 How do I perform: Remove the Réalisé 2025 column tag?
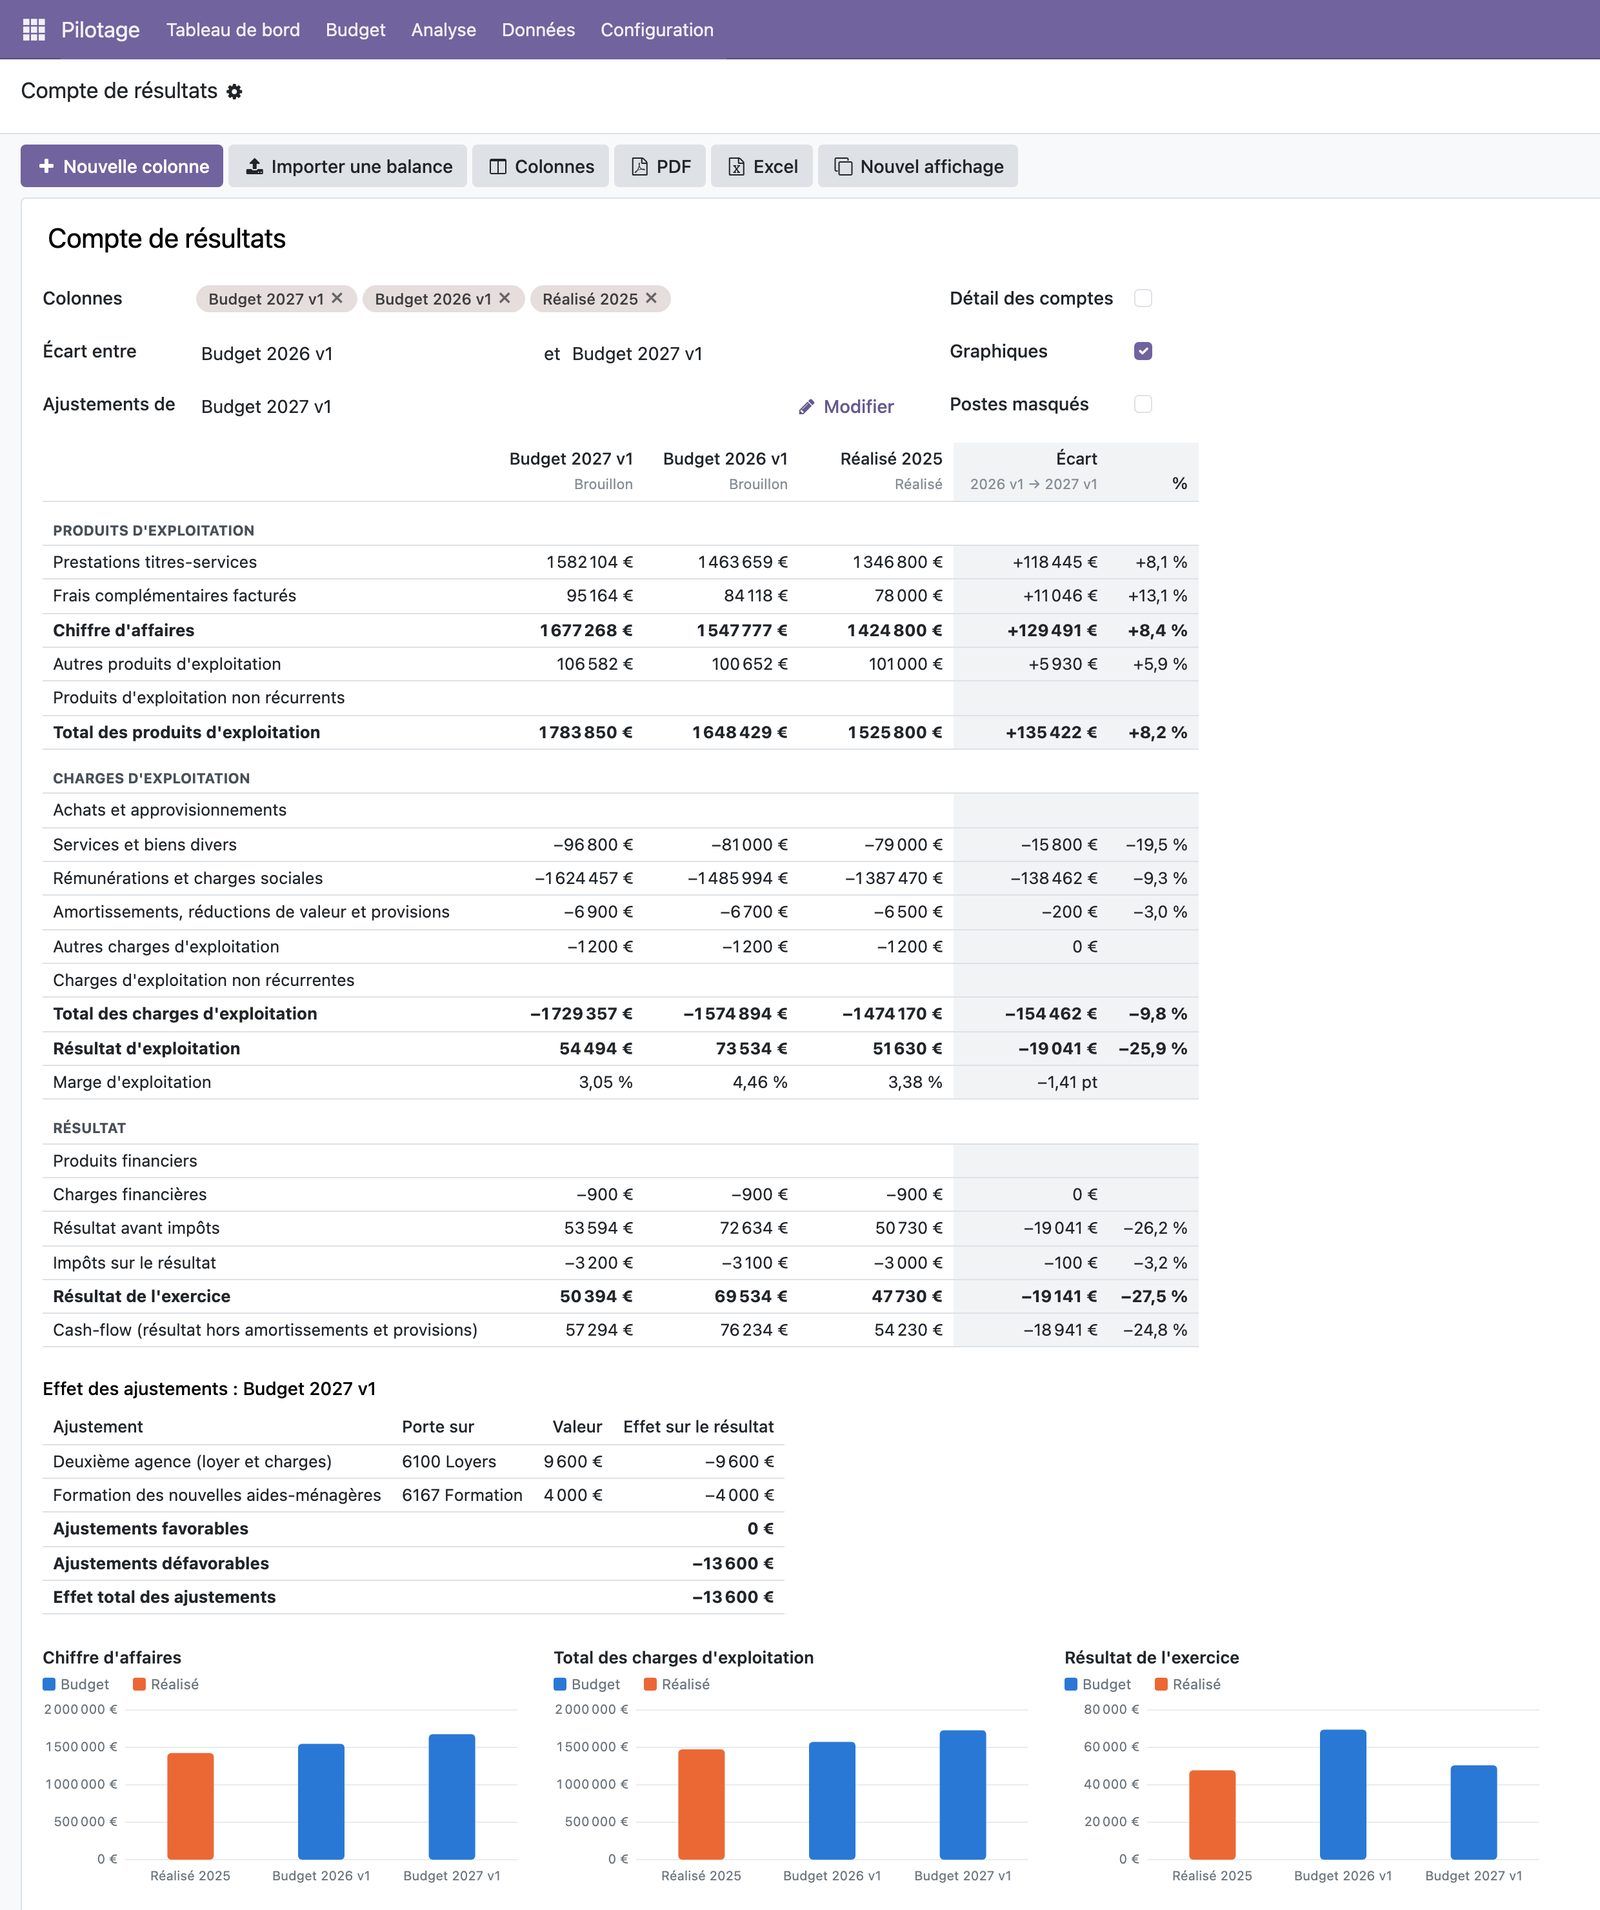(x=652, y=298)
